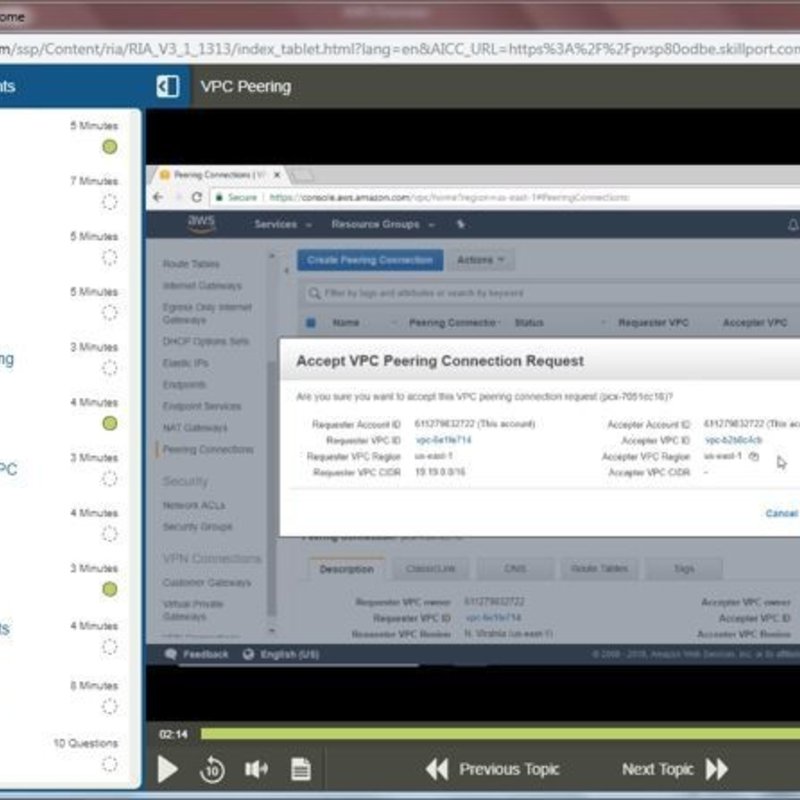This screenshot has height=800, width=800.
Task: Select Endpoints in the sidebar
Action: (x=184, y=384)
